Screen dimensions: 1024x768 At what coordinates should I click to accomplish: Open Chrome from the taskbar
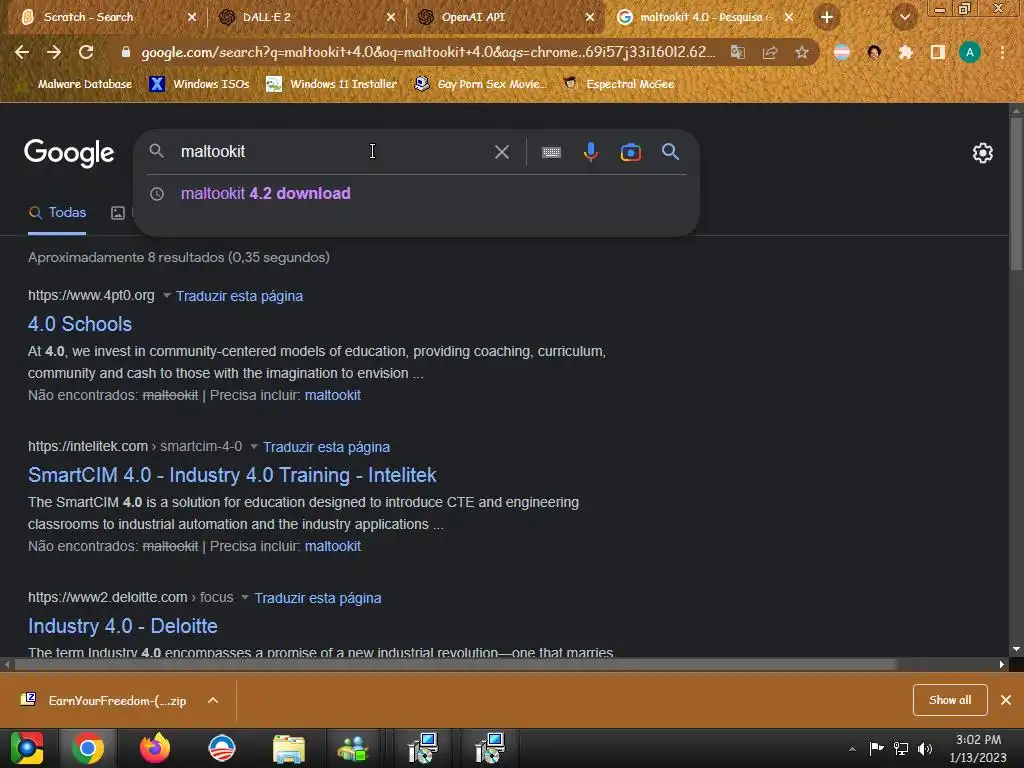(88, 748)
